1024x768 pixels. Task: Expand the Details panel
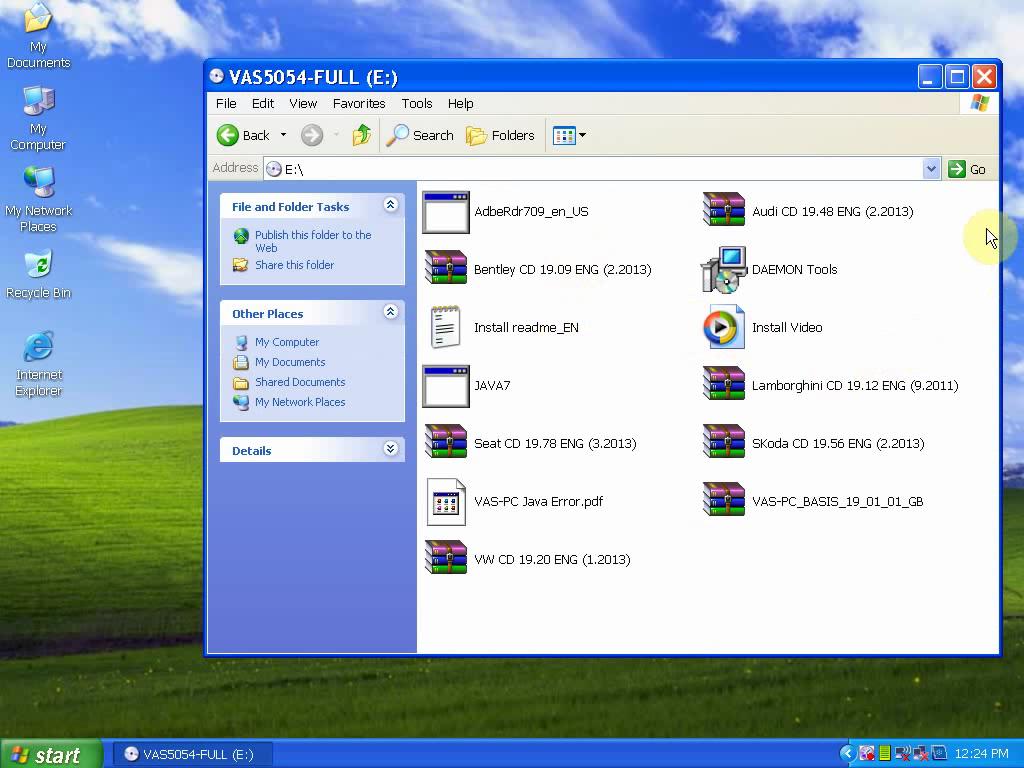coord(390,450)
